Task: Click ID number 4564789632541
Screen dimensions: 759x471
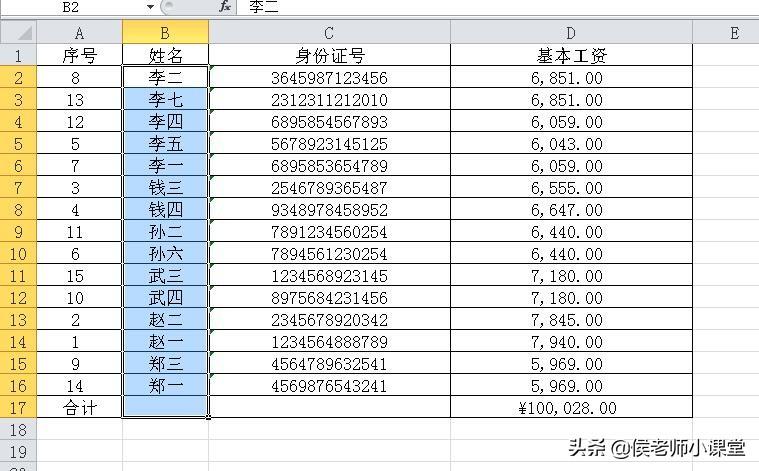Action: coord(329,364)
